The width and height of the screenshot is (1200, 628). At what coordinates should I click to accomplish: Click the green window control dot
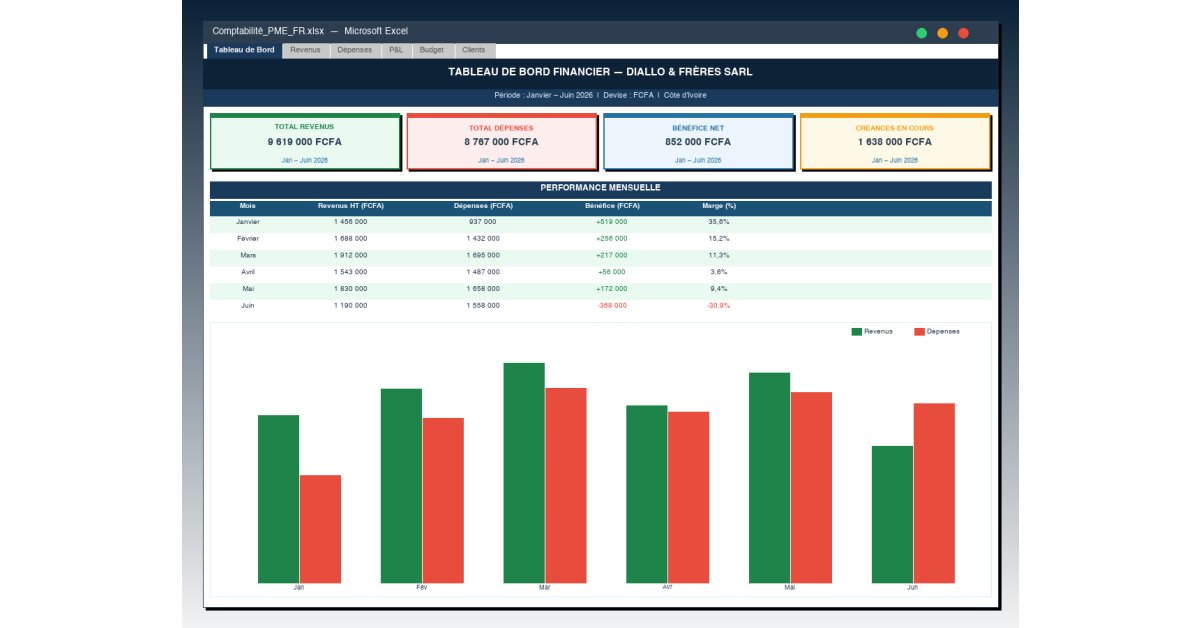point(921,33)
